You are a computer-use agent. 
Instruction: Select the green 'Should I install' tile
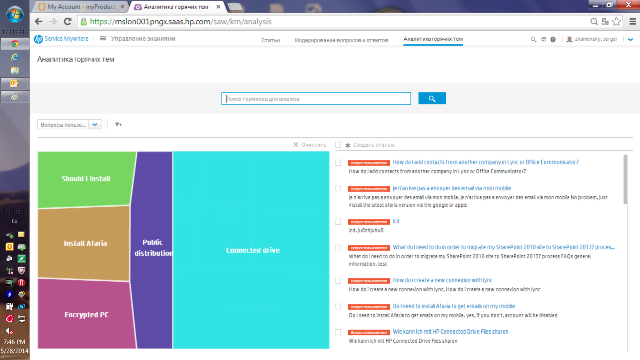click(x=86, y=179)
